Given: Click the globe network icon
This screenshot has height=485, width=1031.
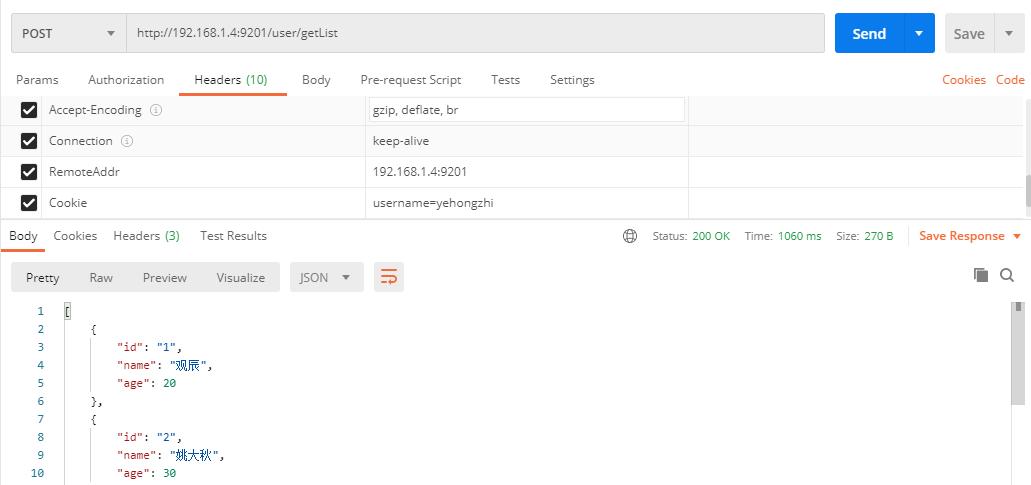Looking at the screenshot, I should (x=630, y=236).
